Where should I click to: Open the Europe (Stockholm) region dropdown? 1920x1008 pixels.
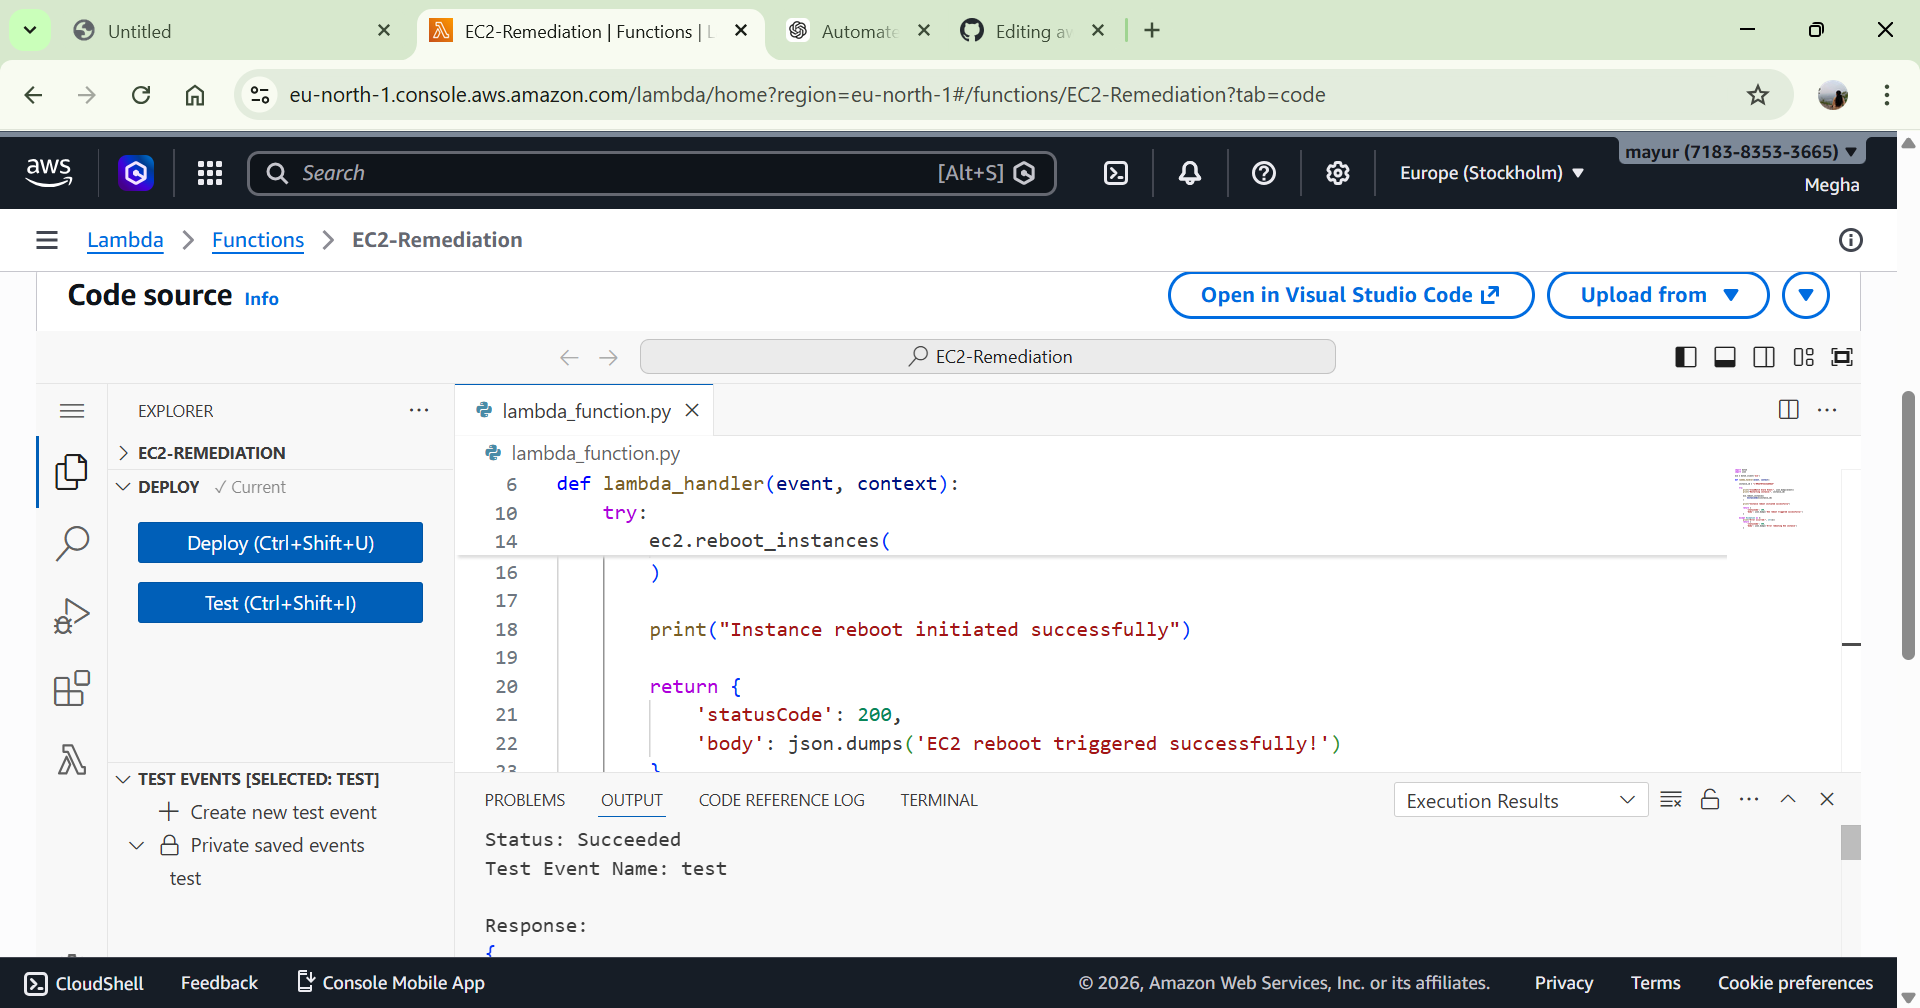1491,173
